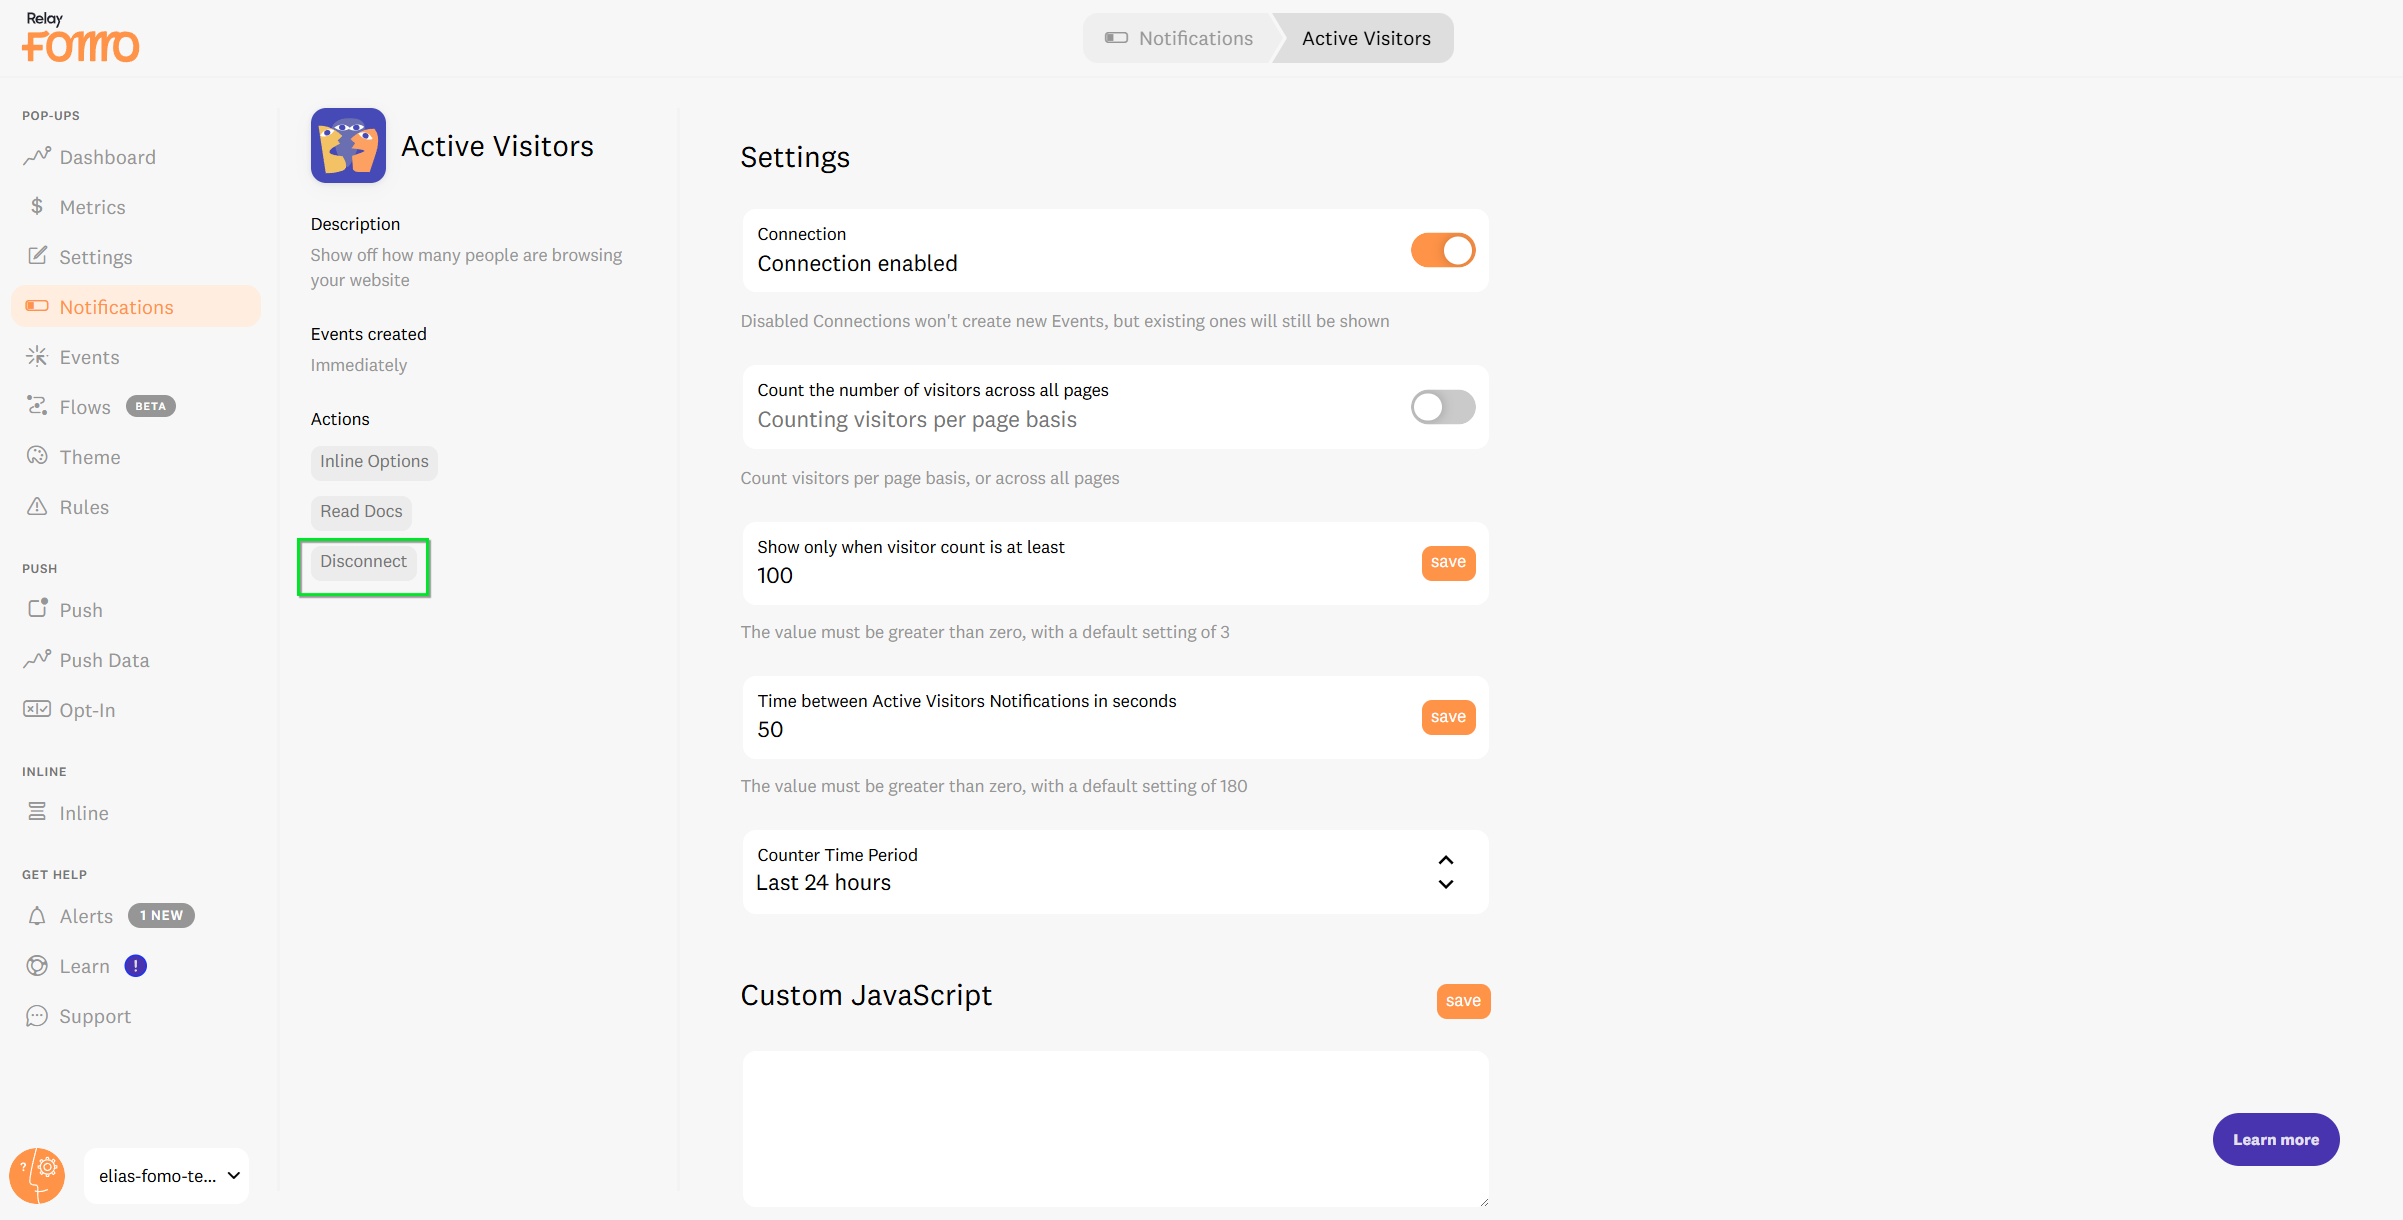Open the Dashboard chart icon
Screen dimensions: 2403x1220
37,156
